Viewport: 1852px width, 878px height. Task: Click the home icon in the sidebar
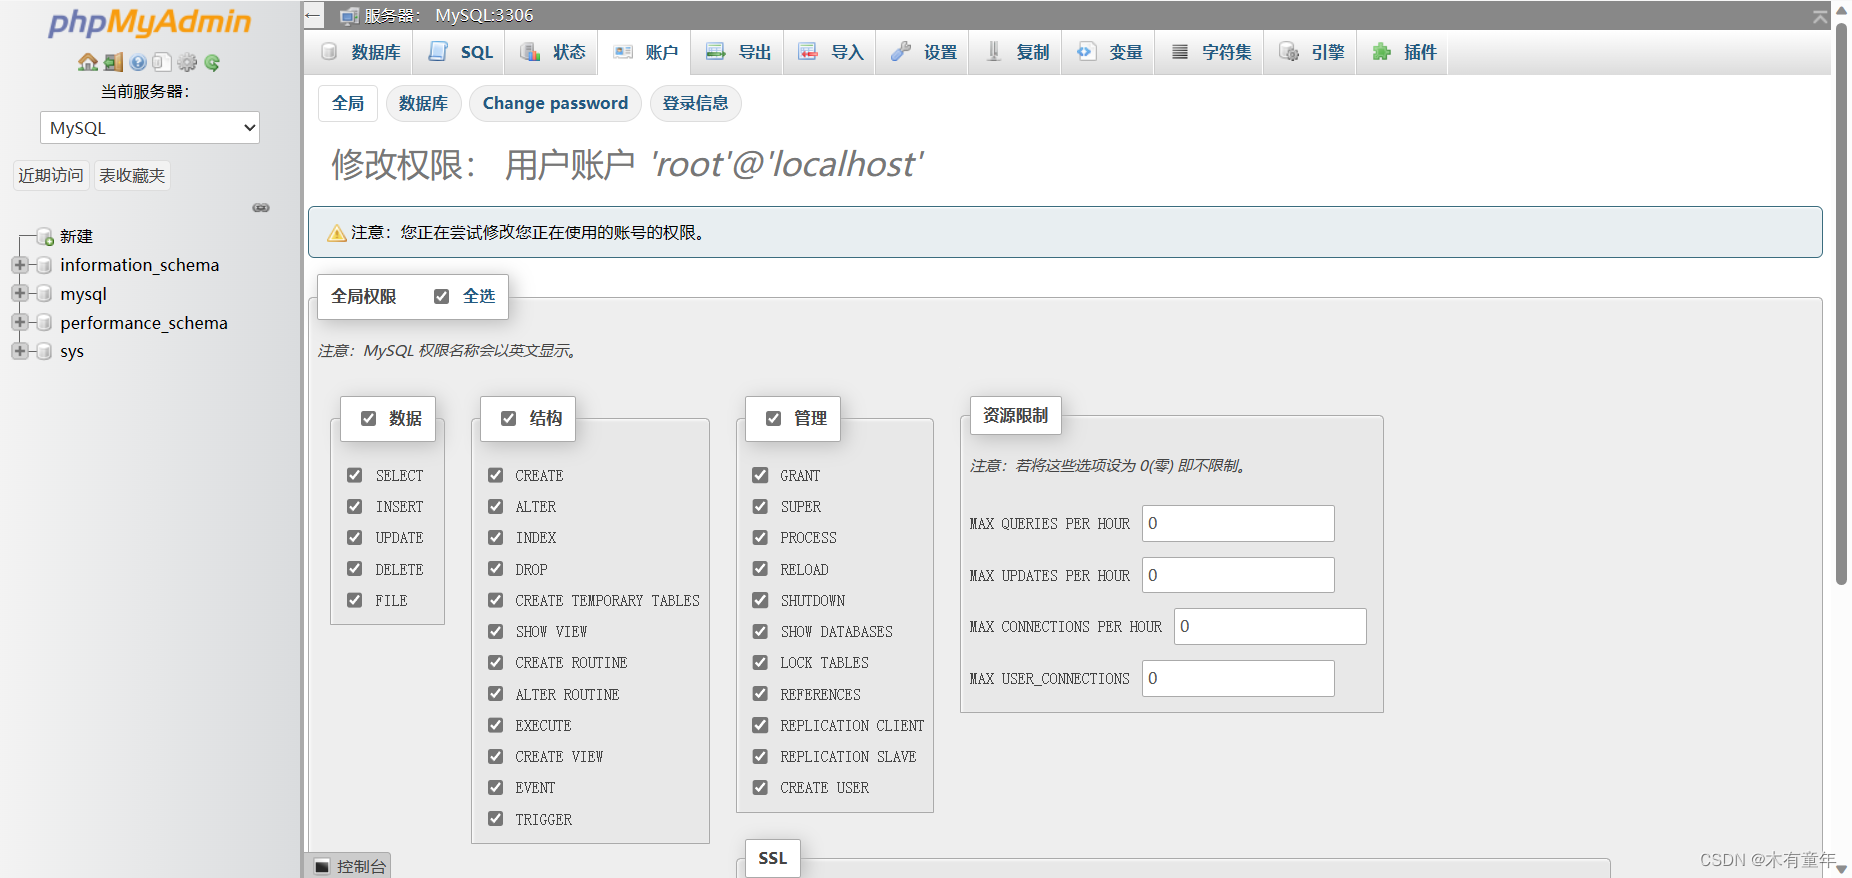[x=88, y=62]
